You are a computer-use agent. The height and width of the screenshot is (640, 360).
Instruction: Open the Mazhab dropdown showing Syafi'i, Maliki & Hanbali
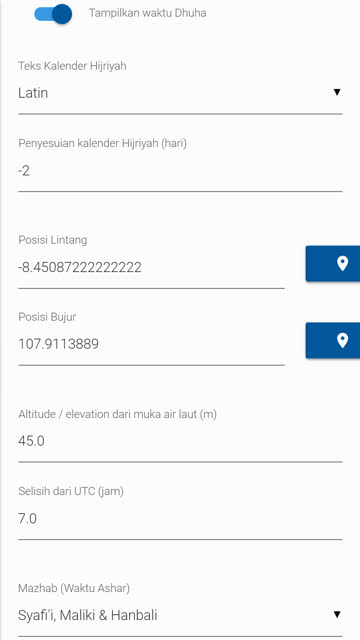[180, 615]
